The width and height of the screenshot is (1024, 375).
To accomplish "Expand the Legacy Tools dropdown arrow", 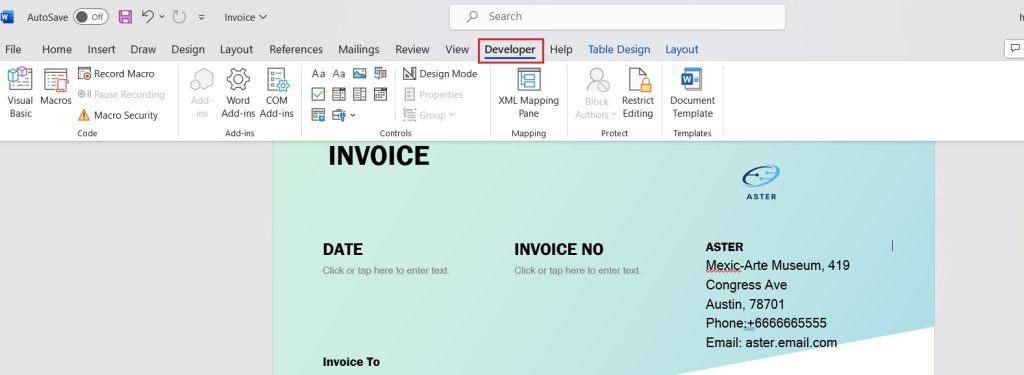I will coord(353,116).
